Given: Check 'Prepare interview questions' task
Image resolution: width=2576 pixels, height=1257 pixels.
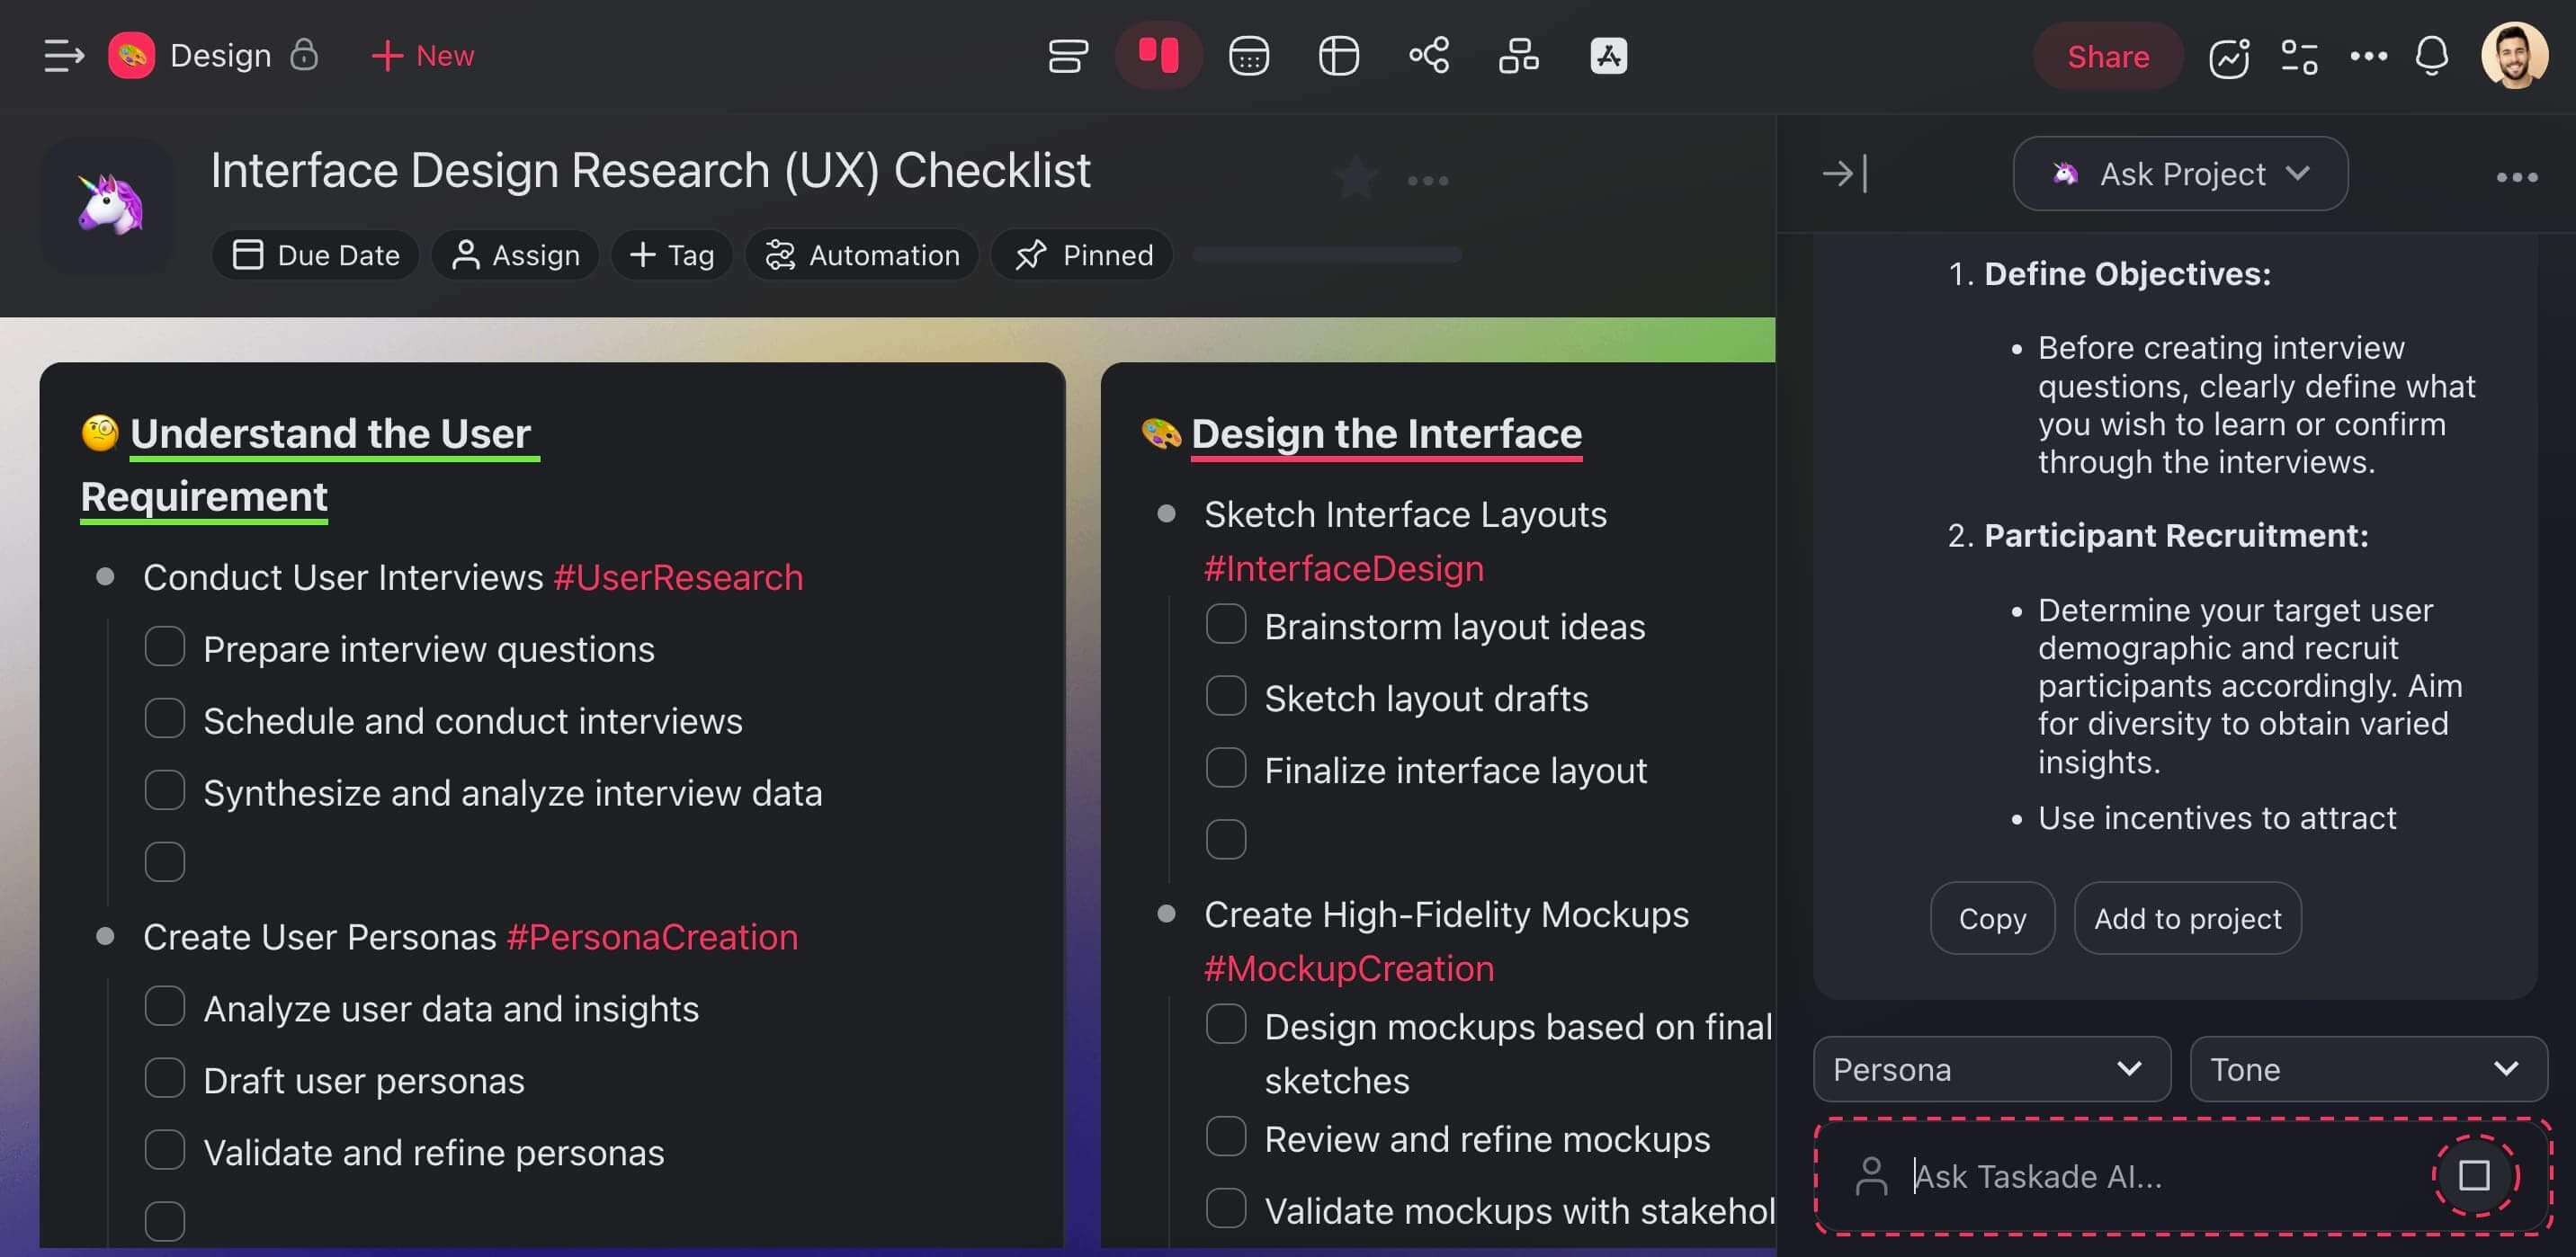Looking at the screenshot, I should click(x=165, y=647).
